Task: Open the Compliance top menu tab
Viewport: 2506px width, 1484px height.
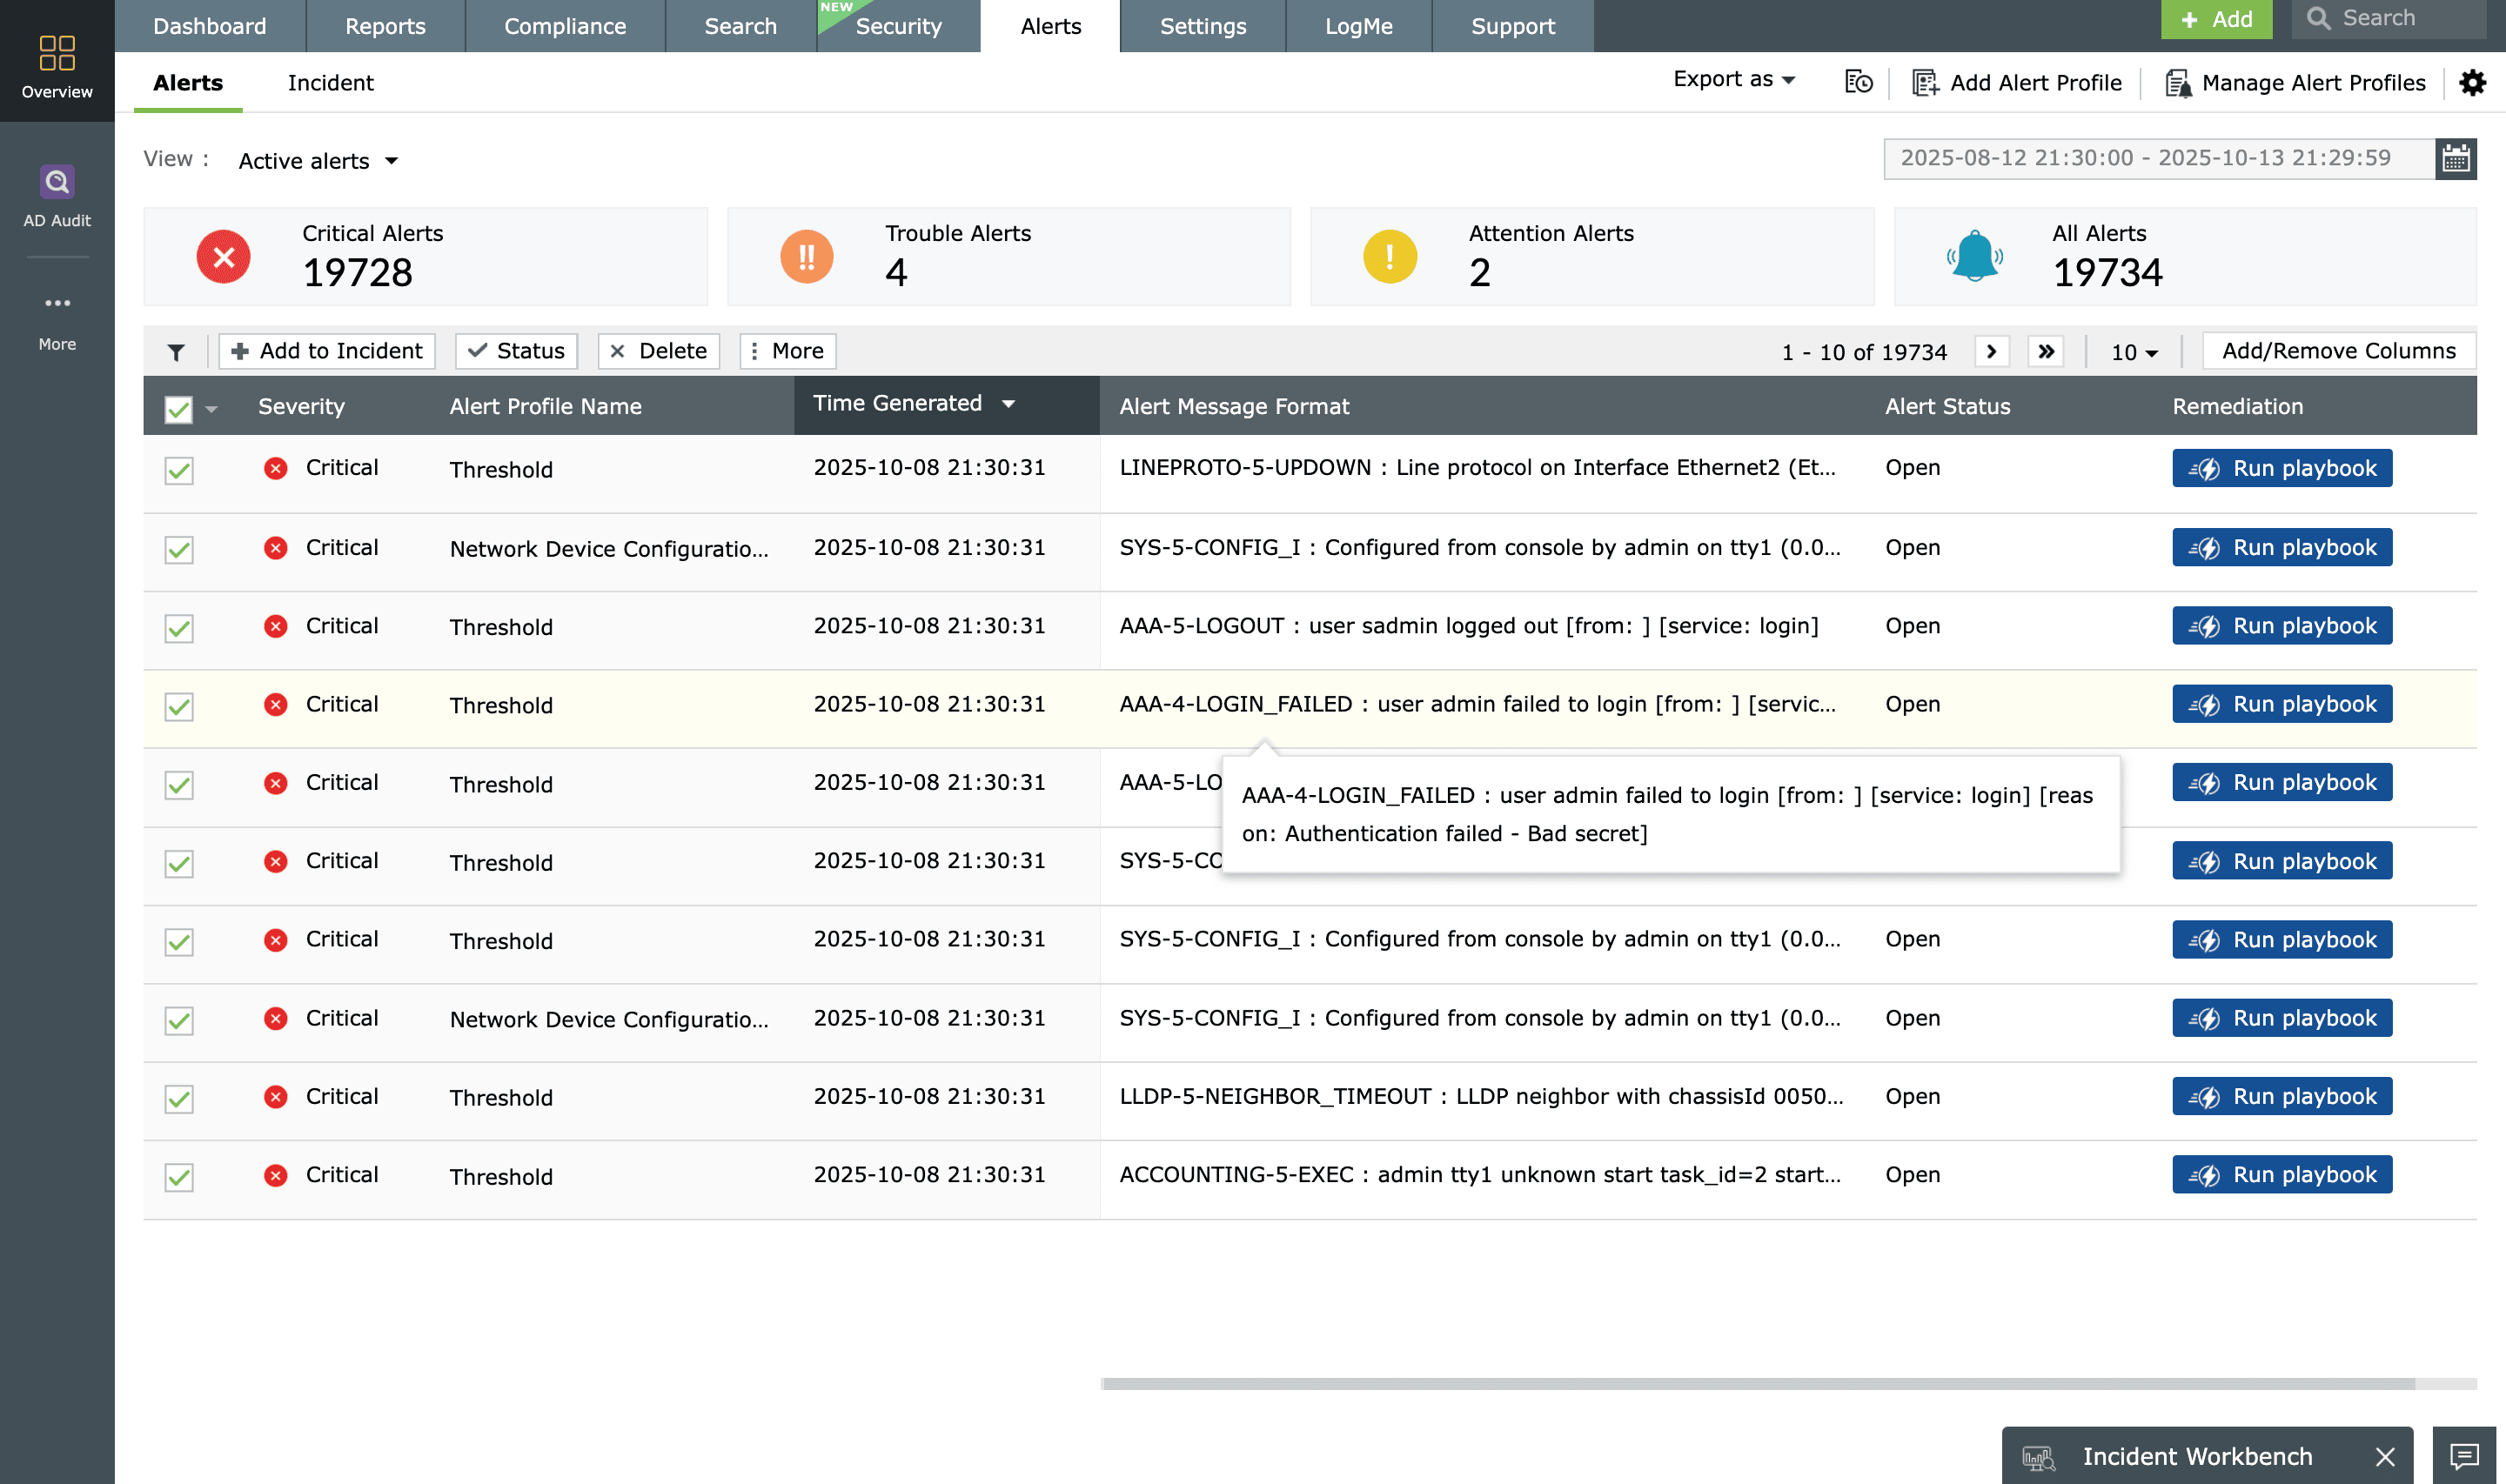Action: [565, 26]
